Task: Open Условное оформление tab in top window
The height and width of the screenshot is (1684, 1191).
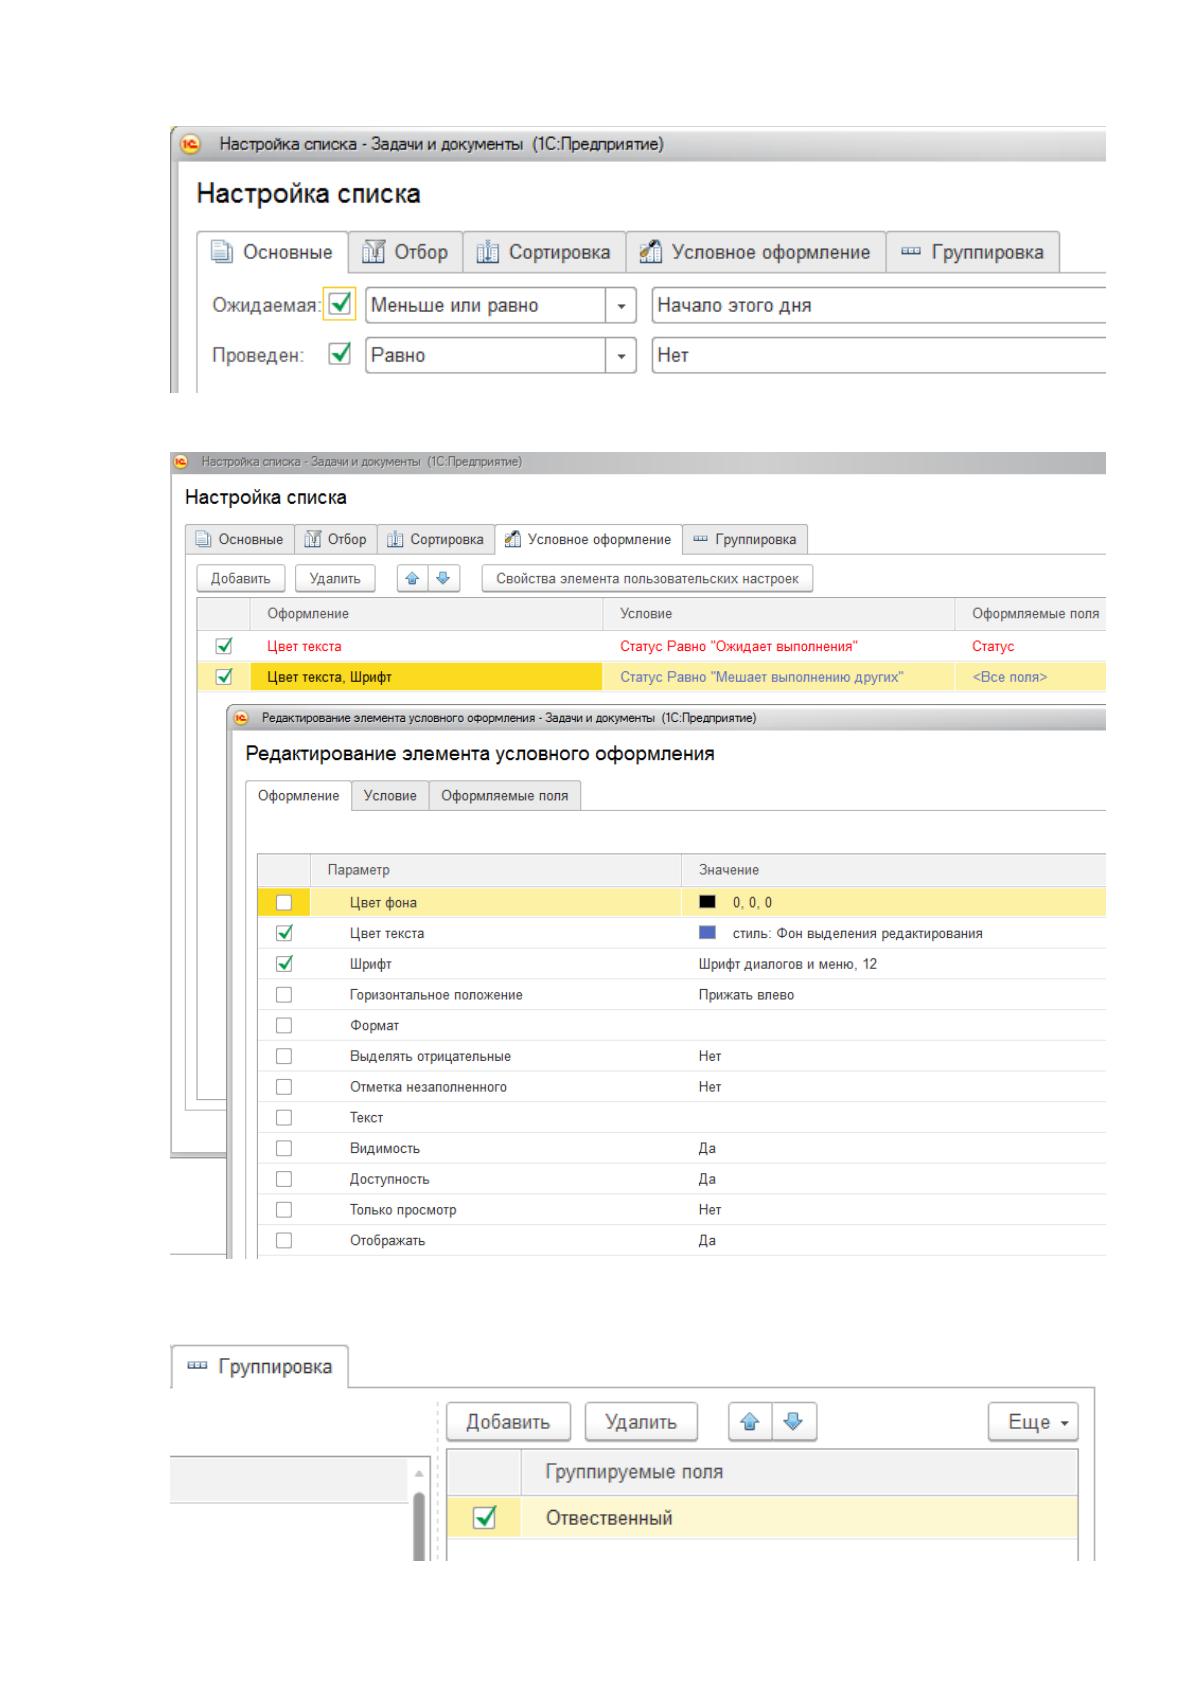Action: tap(755, 252)
